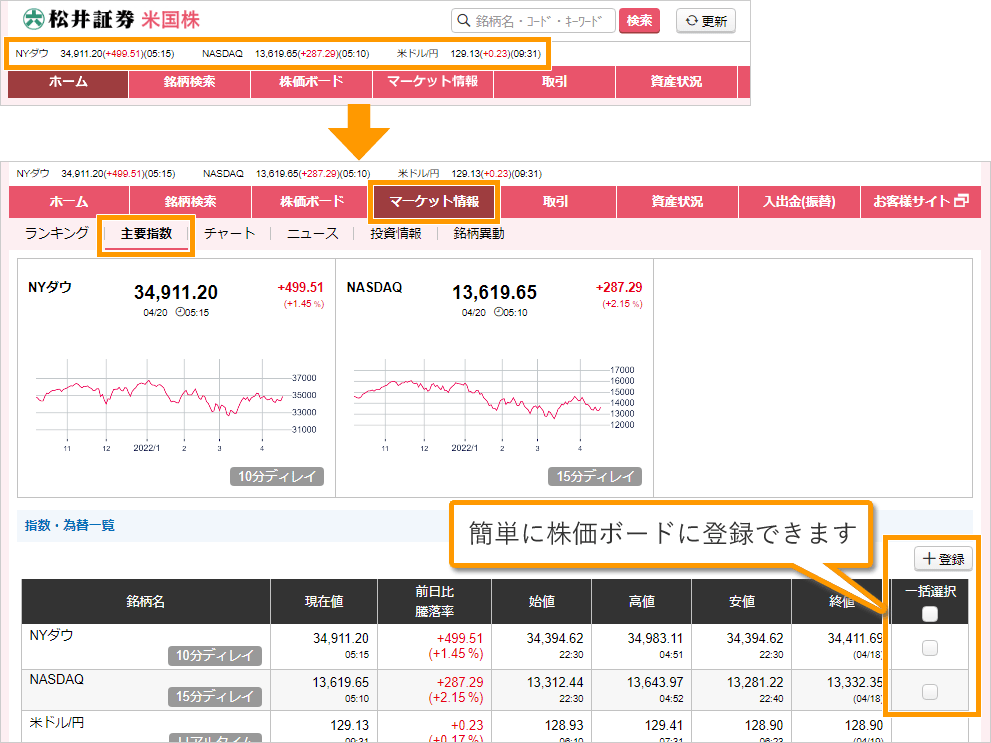
Task: Check the NASDAQ row checkbox
Action: [x=930, y=692]
